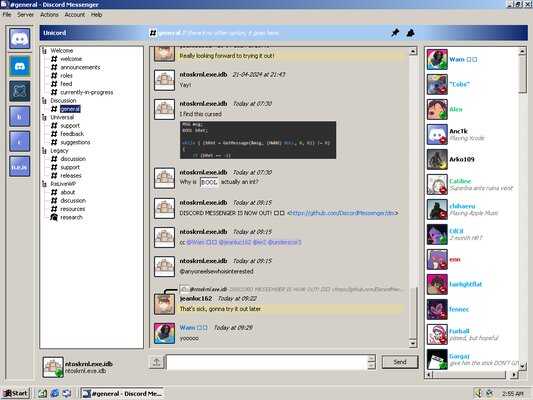Select the about channel under ReLiveWP
The image size is (533, 400).
tap(68, 192)
